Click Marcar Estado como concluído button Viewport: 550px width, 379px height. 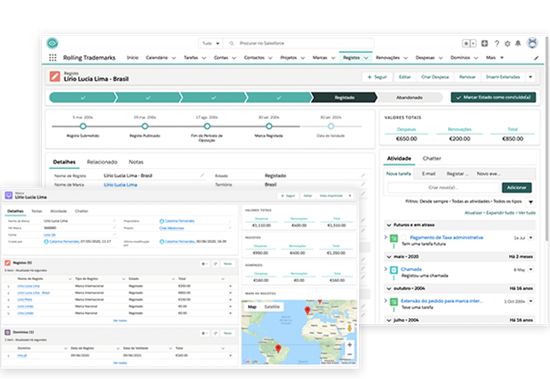coord(493,98)
